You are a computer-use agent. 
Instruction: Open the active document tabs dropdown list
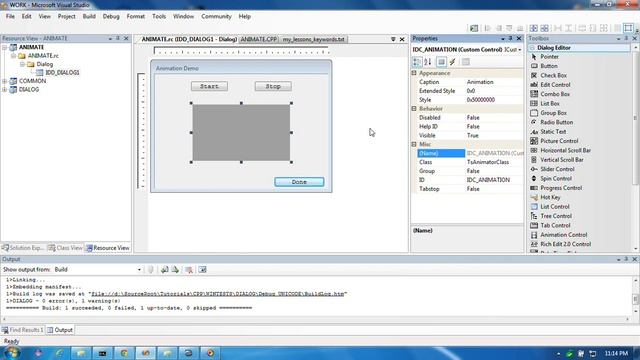(393, 39)
